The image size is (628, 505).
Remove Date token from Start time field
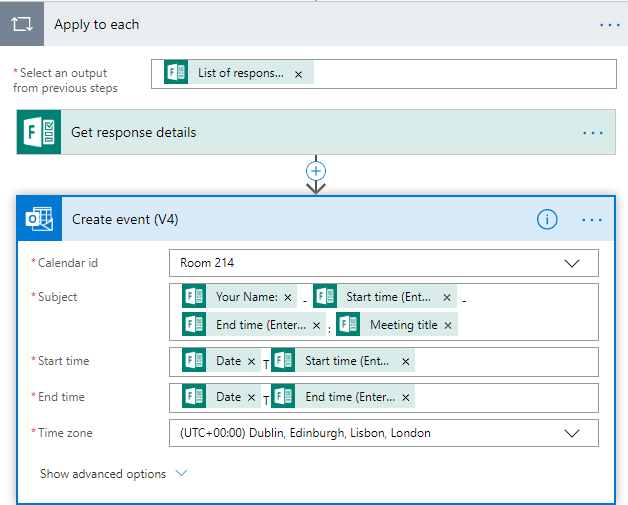pos(251,362)
